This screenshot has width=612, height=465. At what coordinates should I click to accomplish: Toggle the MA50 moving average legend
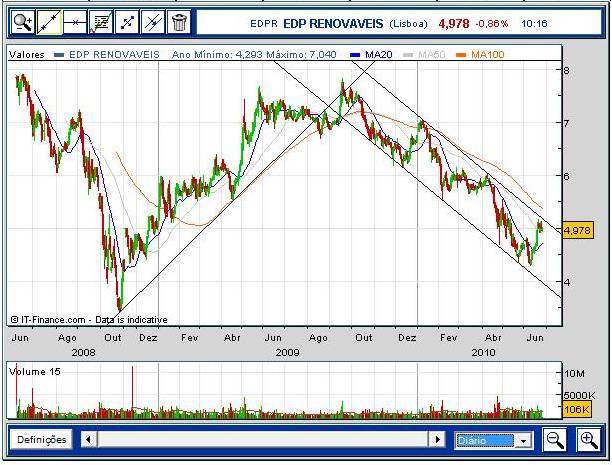tap(431, 55)
